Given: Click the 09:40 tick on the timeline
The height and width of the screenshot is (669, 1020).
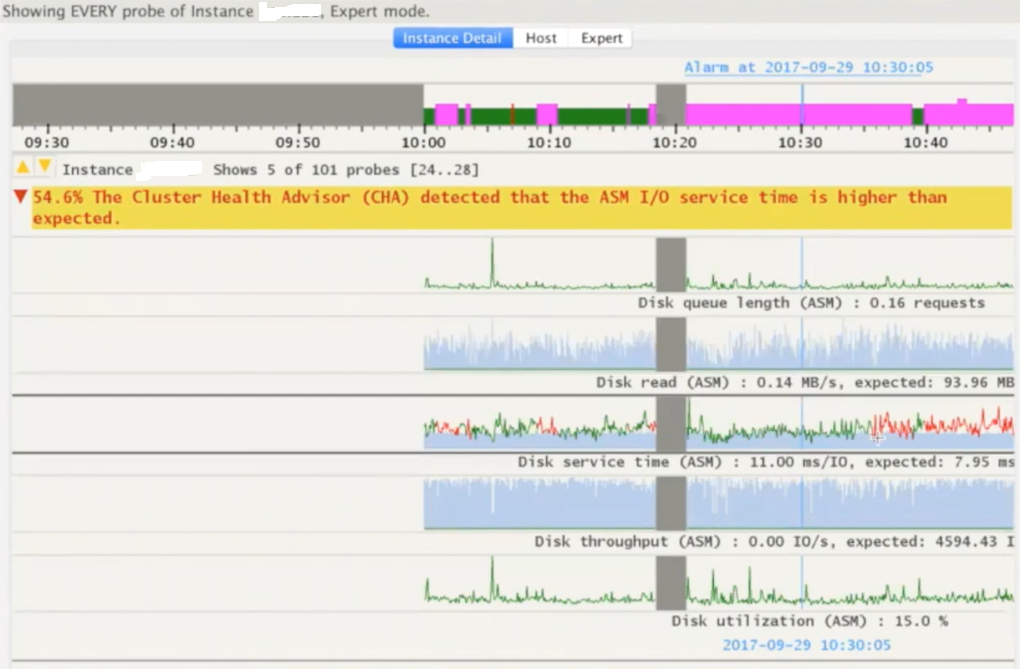Looking at the screenshot, I should (x=173, y=143).
